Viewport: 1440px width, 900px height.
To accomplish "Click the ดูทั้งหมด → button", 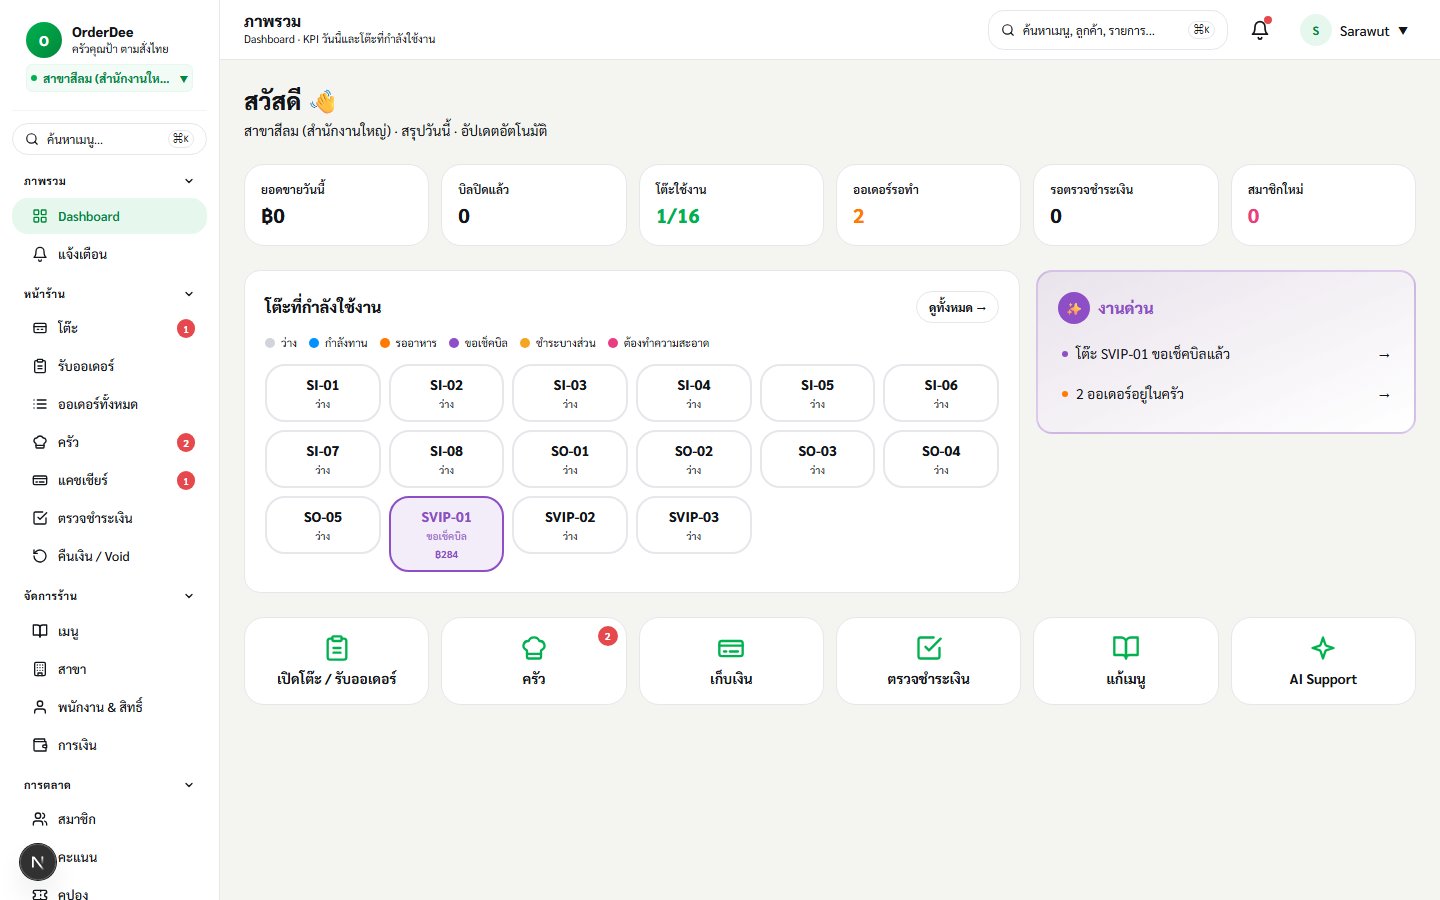I will pyautogui.click(x=957, y=307).
